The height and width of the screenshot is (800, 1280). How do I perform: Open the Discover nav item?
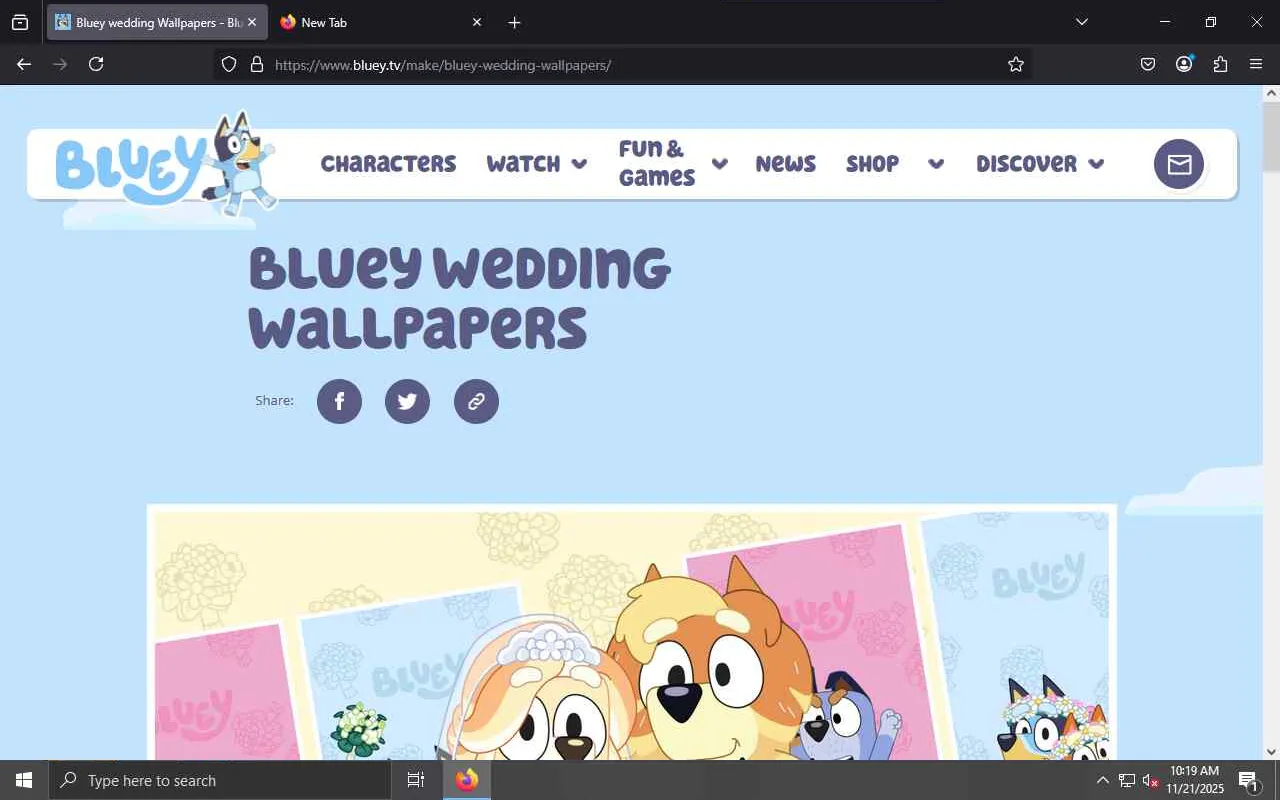coord(1026,164)
